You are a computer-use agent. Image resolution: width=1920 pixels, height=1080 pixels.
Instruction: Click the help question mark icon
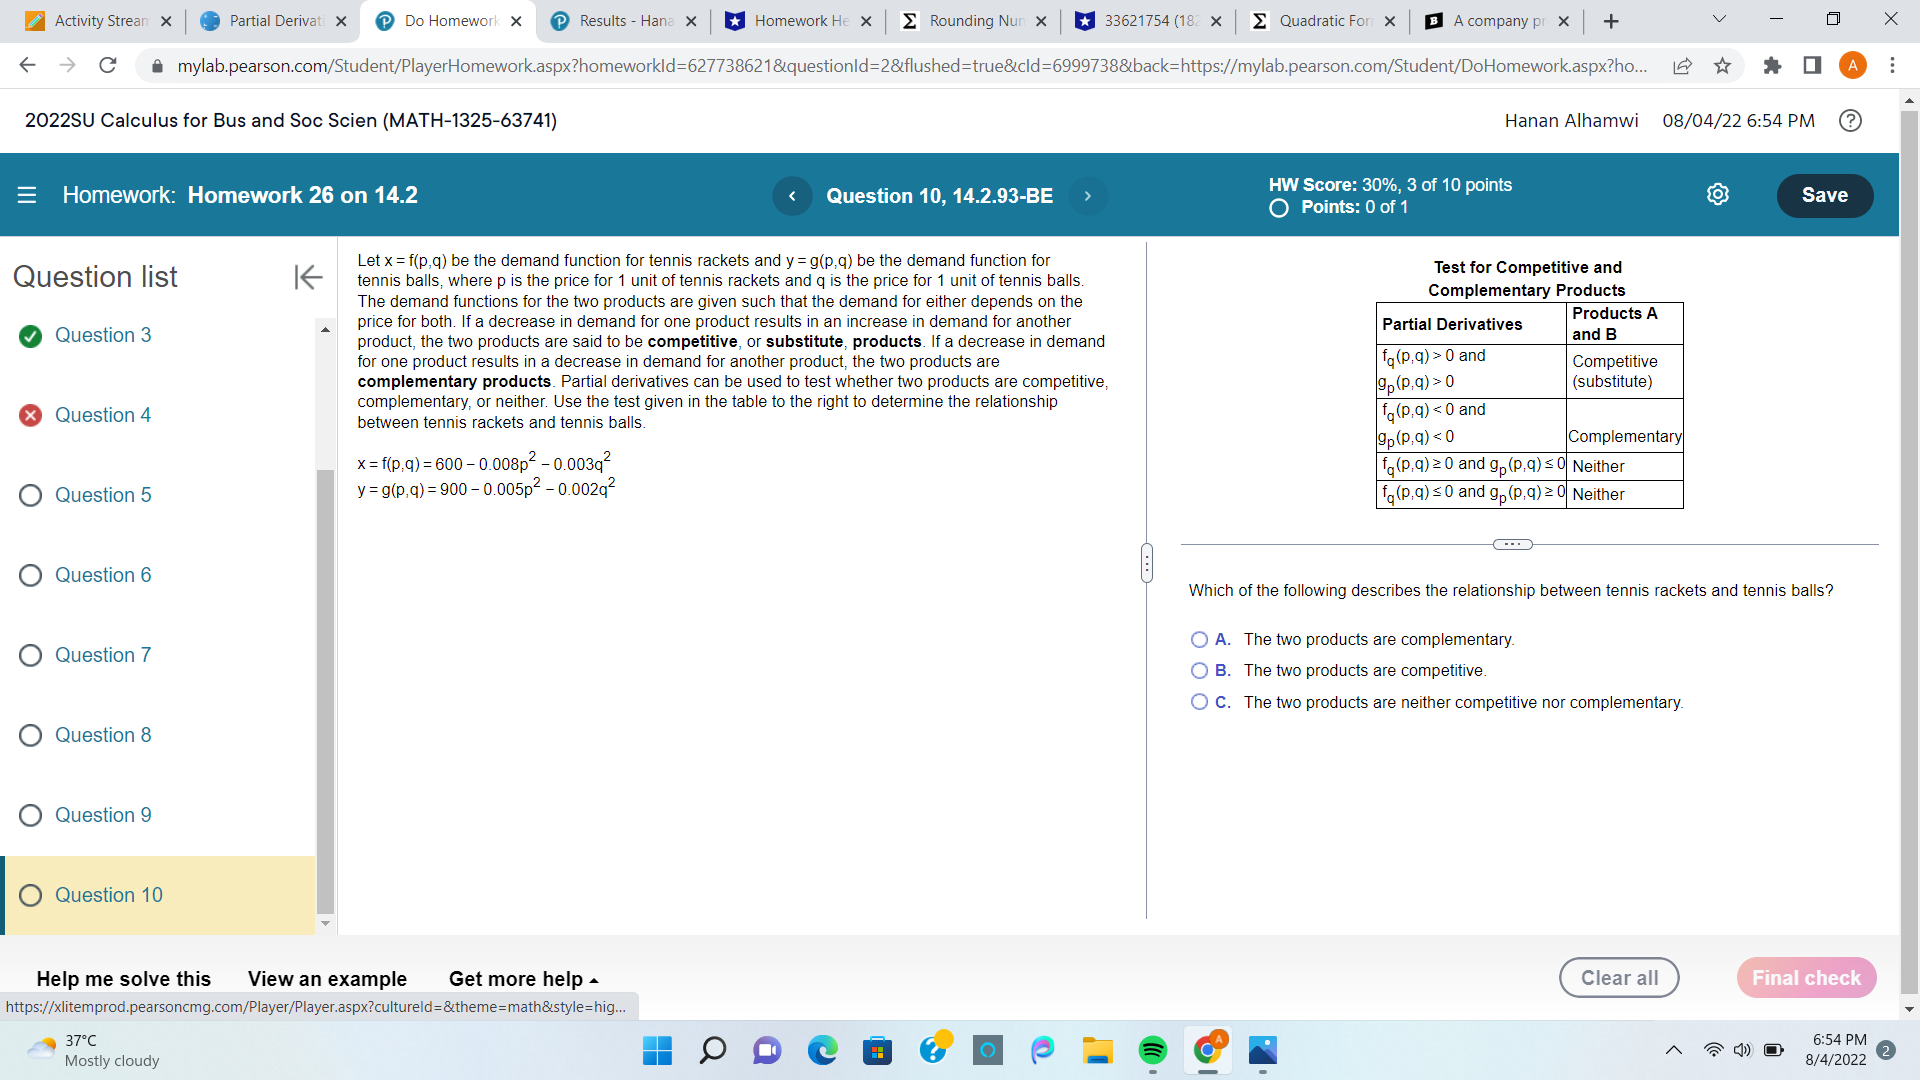point(1850,120)
